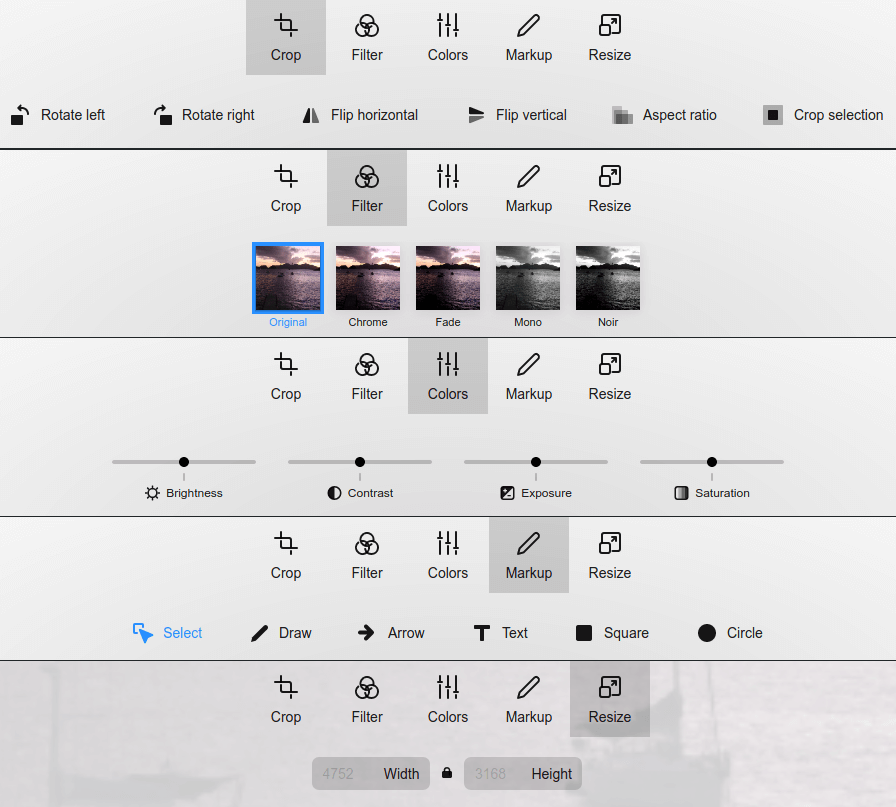Rotate the image right

163,115
